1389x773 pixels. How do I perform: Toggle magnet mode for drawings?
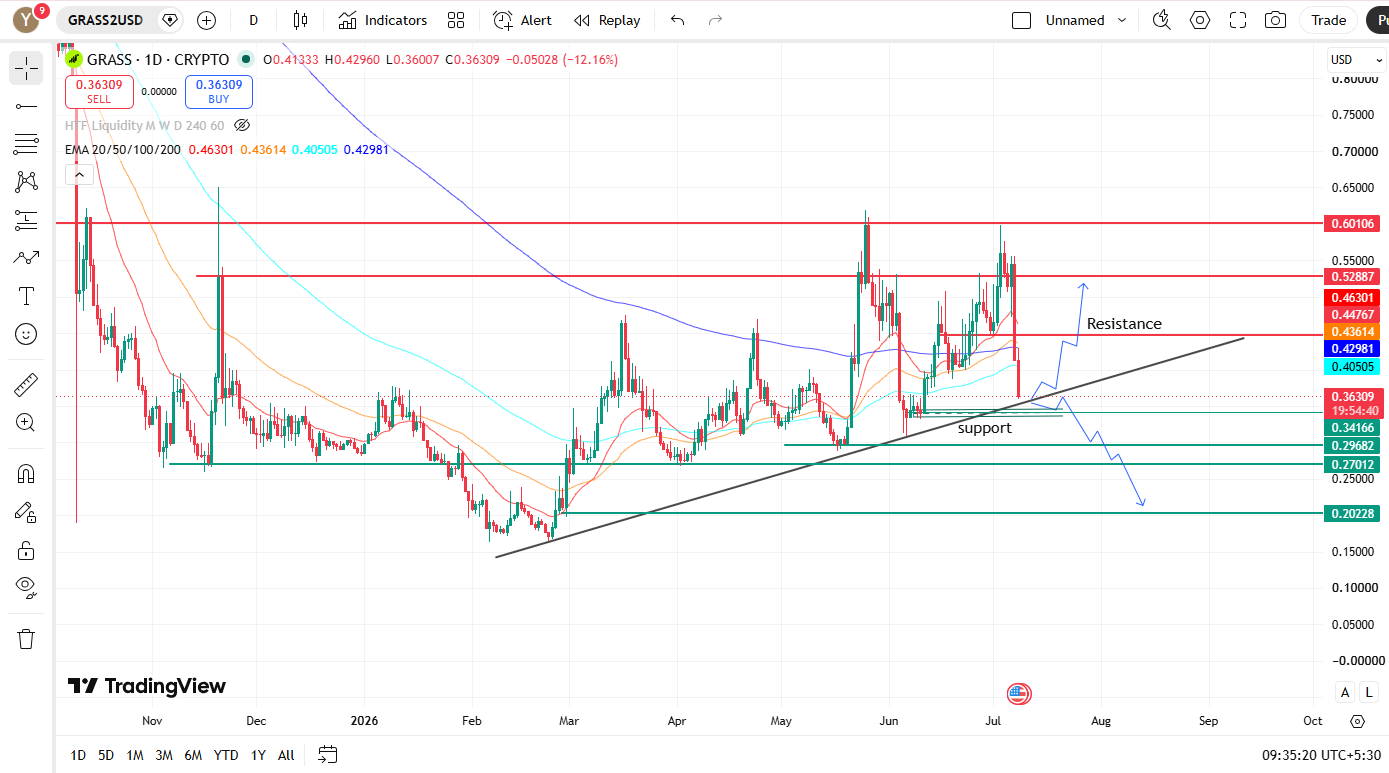[x=26, y=473]
